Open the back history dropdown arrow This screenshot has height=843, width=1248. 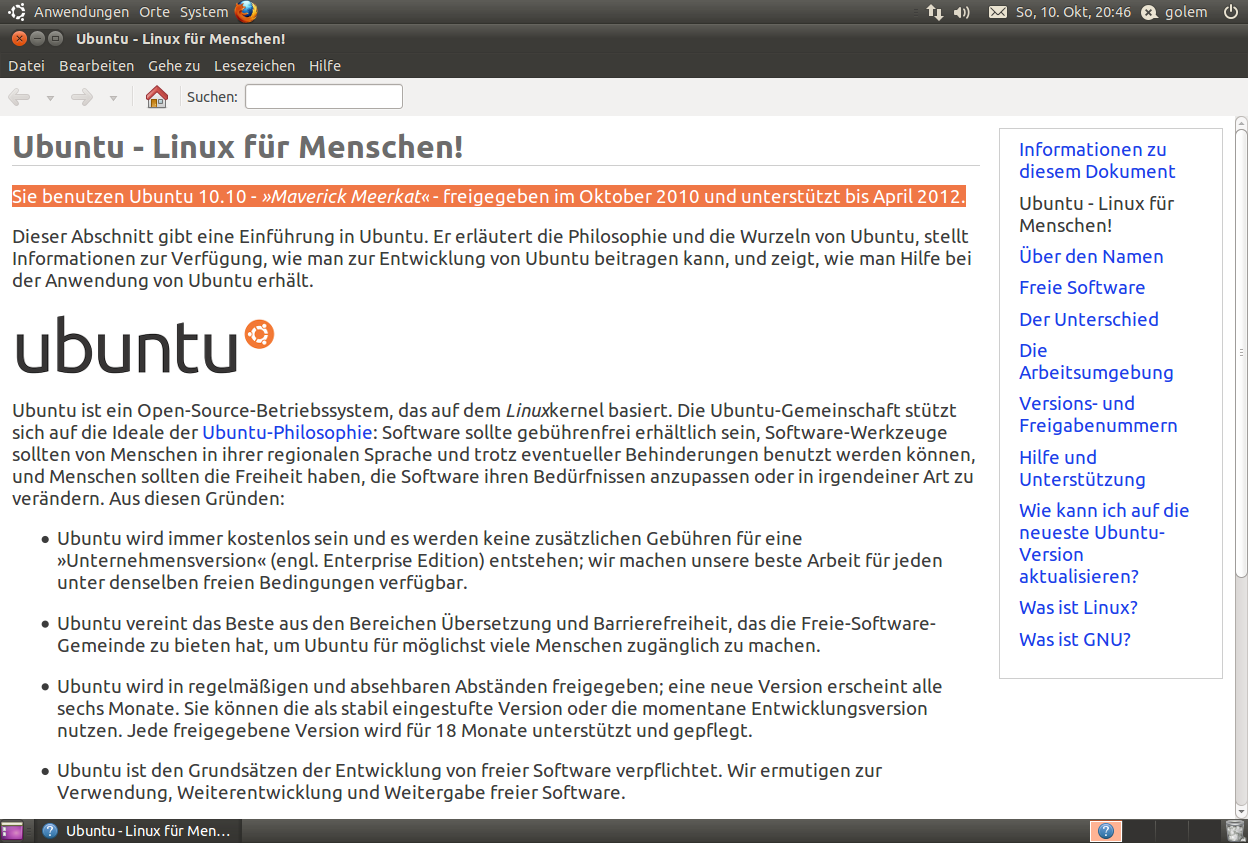[50, 98]
